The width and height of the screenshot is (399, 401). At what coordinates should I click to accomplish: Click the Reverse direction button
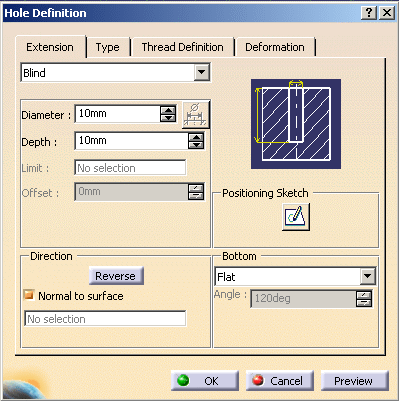pyautogui.click(x=116, y=276)
